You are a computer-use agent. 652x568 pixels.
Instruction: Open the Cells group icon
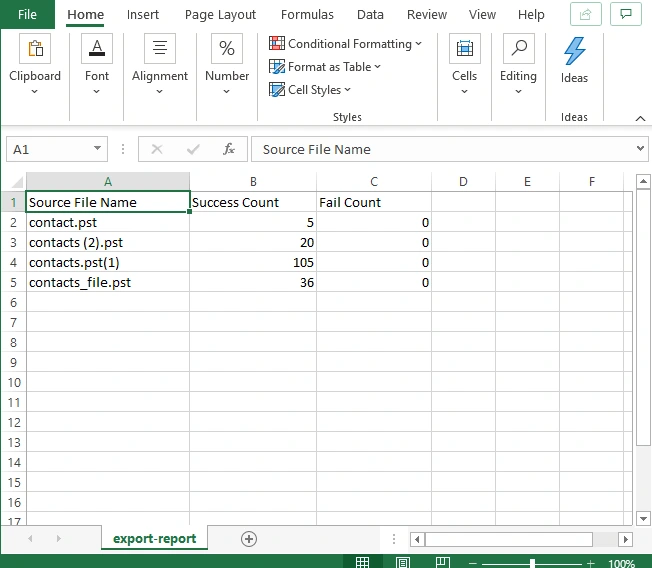[x=464, y=49]
